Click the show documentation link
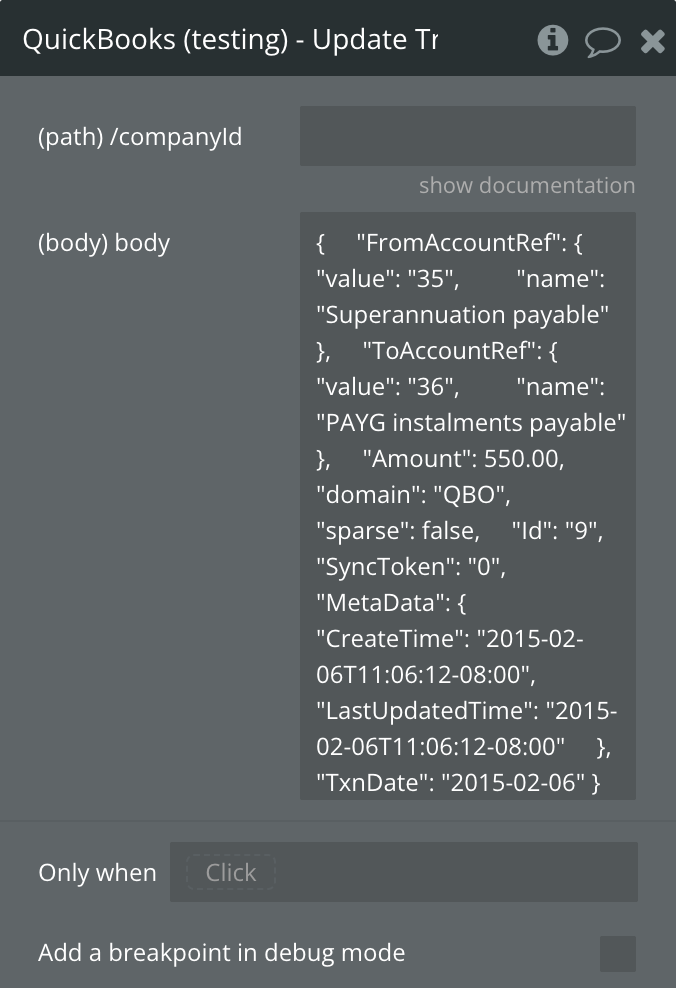676x988 pixels. tap(526, 186)
